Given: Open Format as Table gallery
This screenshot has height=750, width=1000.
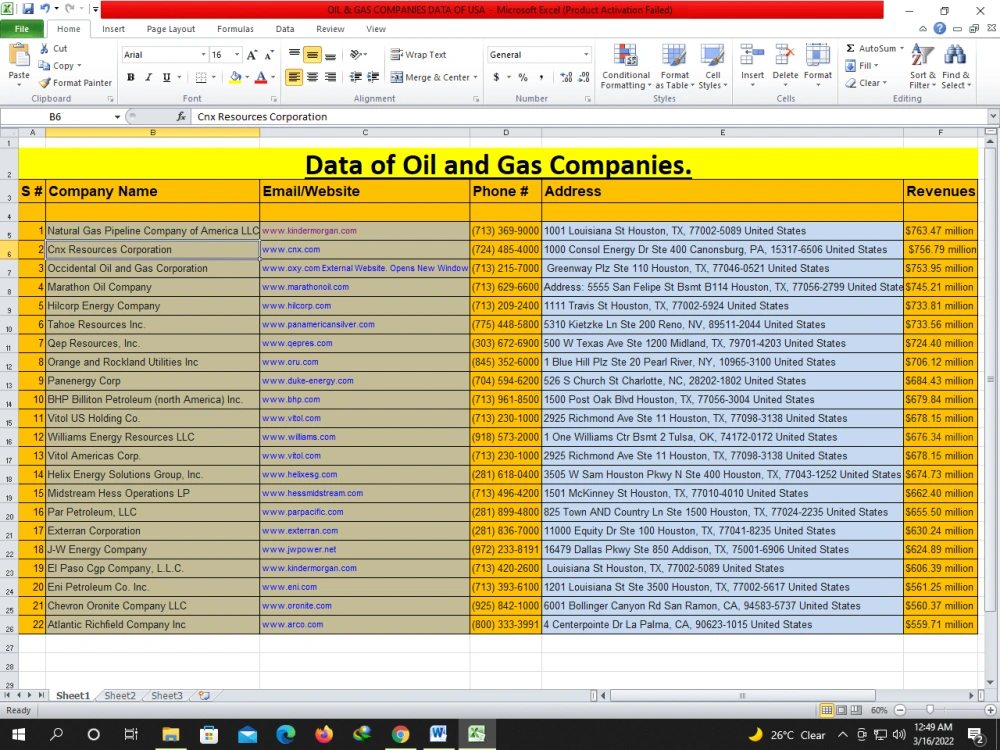Looking at the screenshot, I should tap(674, 67).
